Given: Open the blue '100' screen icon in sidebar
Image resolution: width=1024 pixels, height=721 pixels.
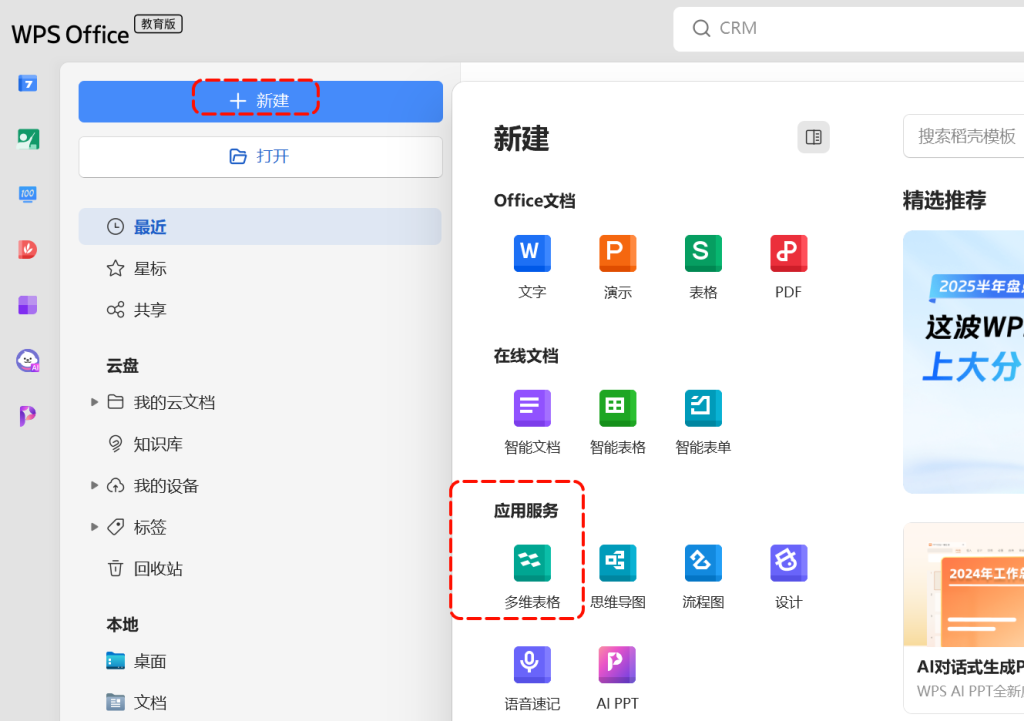Looking at the screenshot, I should coord(27,194).
